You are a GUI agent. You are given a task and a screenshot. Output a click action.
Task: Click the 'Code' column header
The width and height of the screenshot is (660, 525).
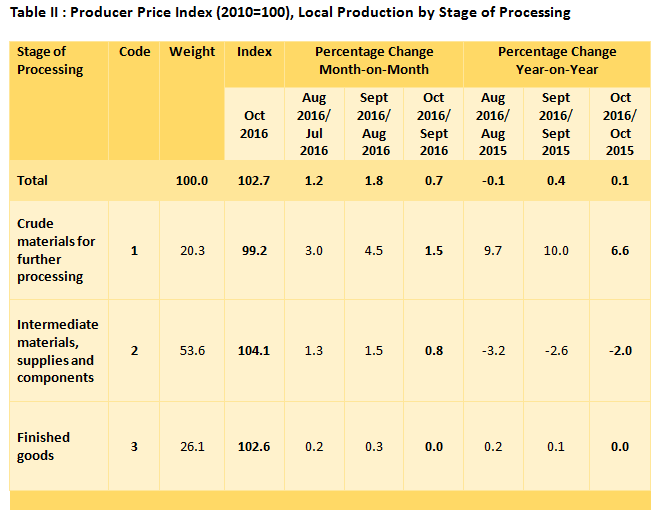click(x=134, y=52)
